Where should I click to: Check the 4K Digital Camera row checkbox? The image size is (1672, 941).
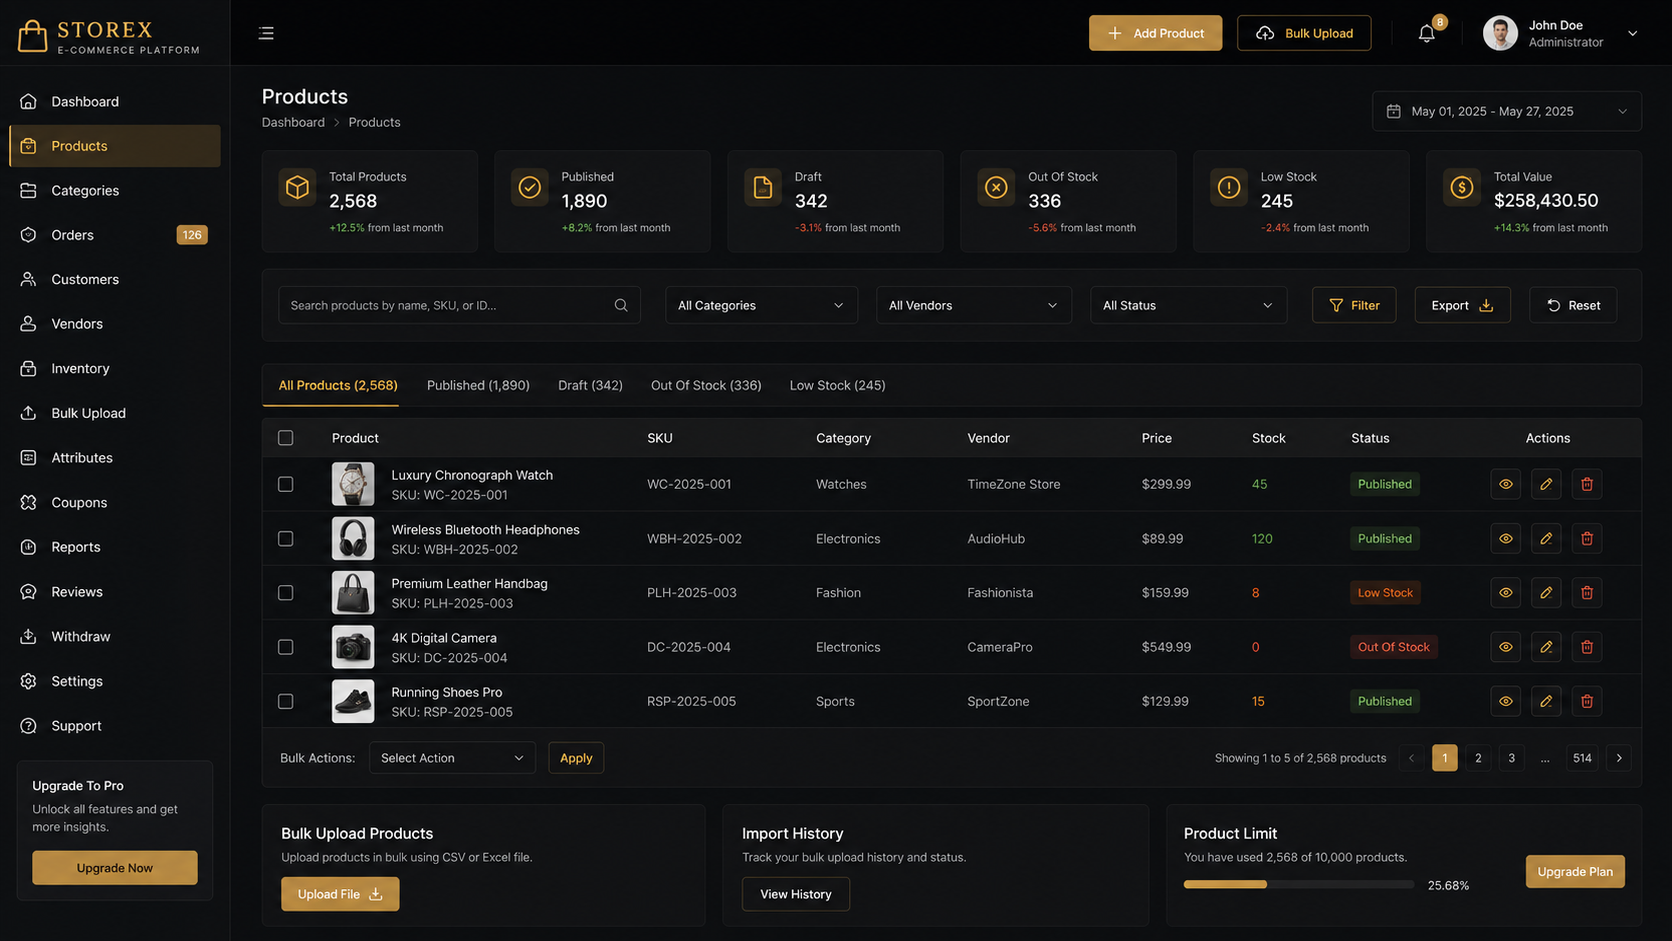285,647
